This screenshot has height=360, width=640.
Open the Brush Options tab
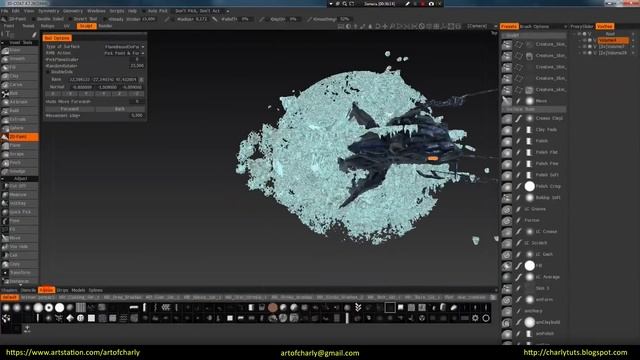click(535, 27)
